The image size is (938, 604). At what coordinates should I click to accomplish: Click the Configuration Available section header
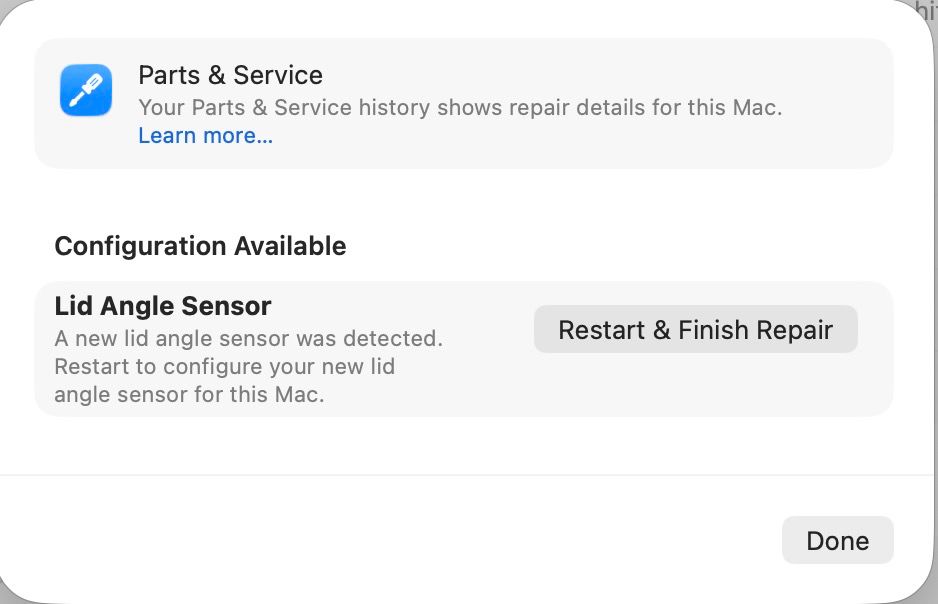click(x=200, y=246)
